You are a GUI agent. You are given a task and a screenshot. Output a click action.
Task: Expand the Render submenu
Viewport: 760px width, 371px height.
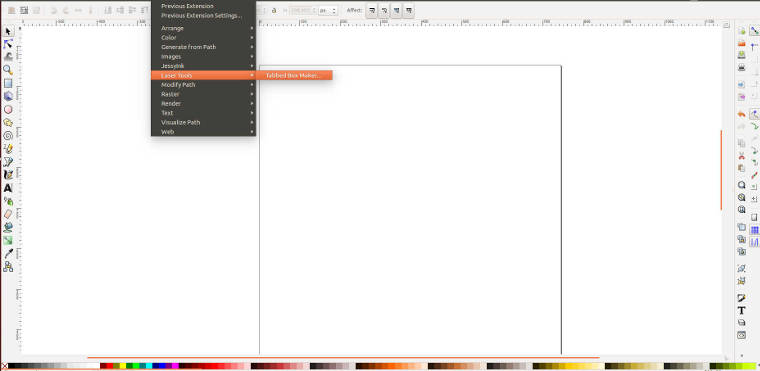click(x=204, y=103)
